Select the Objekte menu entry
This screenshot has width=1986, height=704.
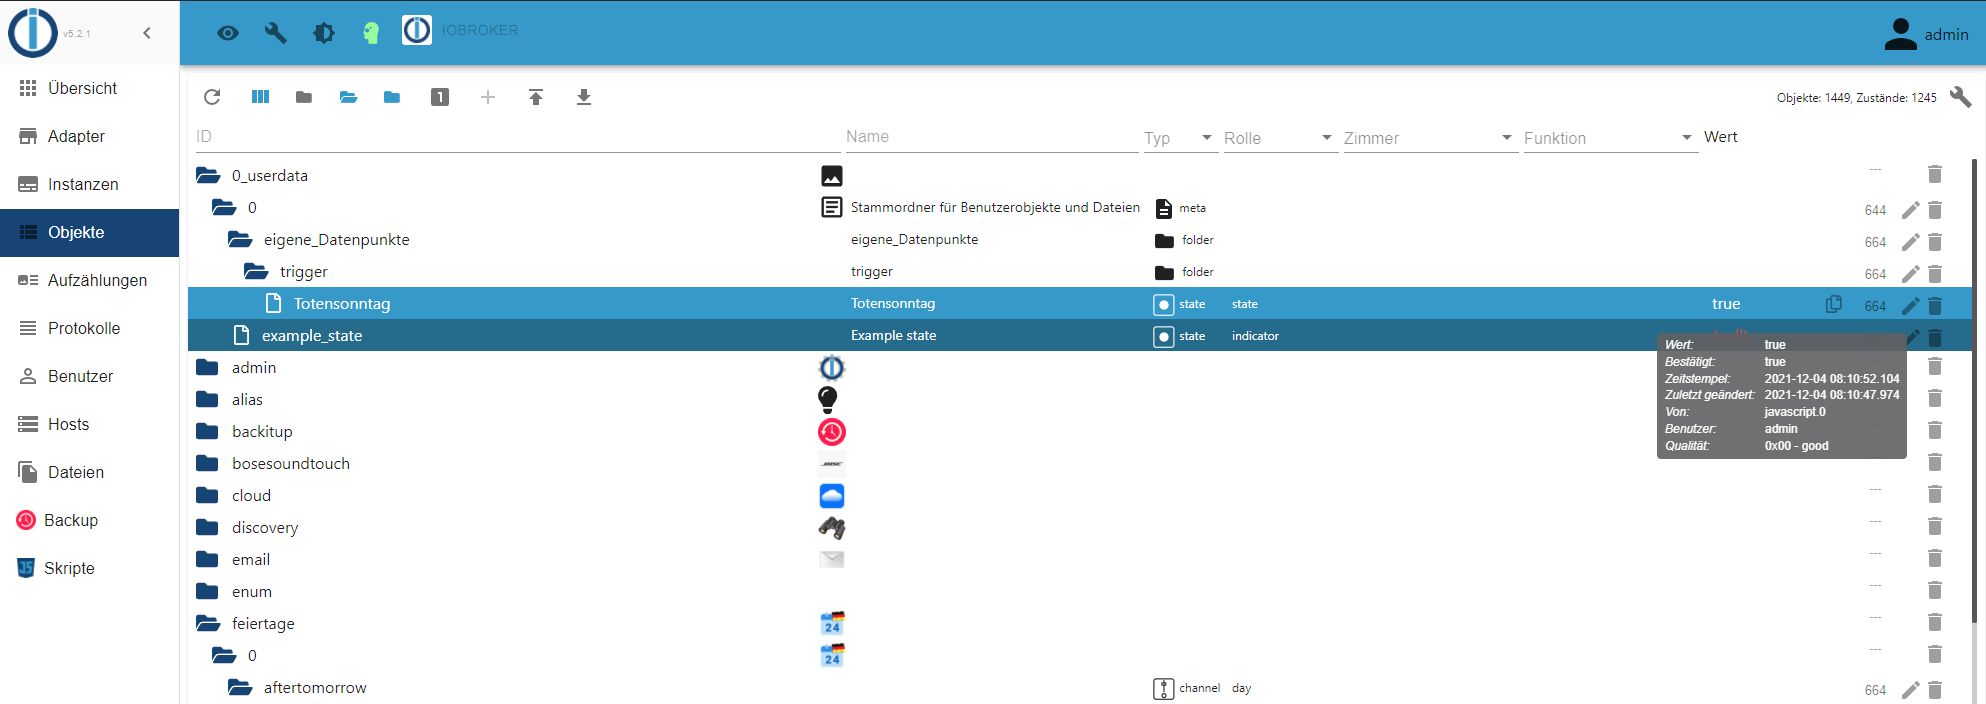click(90, 232)
